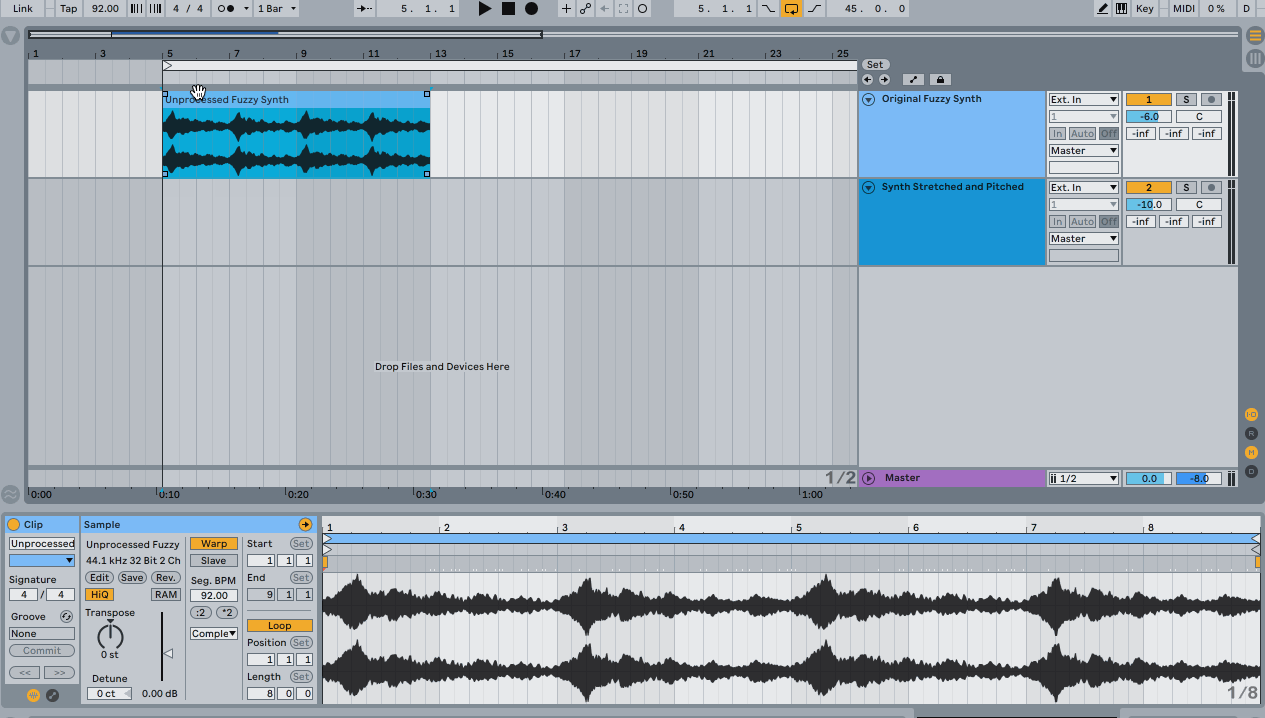
Task: Tap tempo with the Tap button
Action: coord(68,8)
